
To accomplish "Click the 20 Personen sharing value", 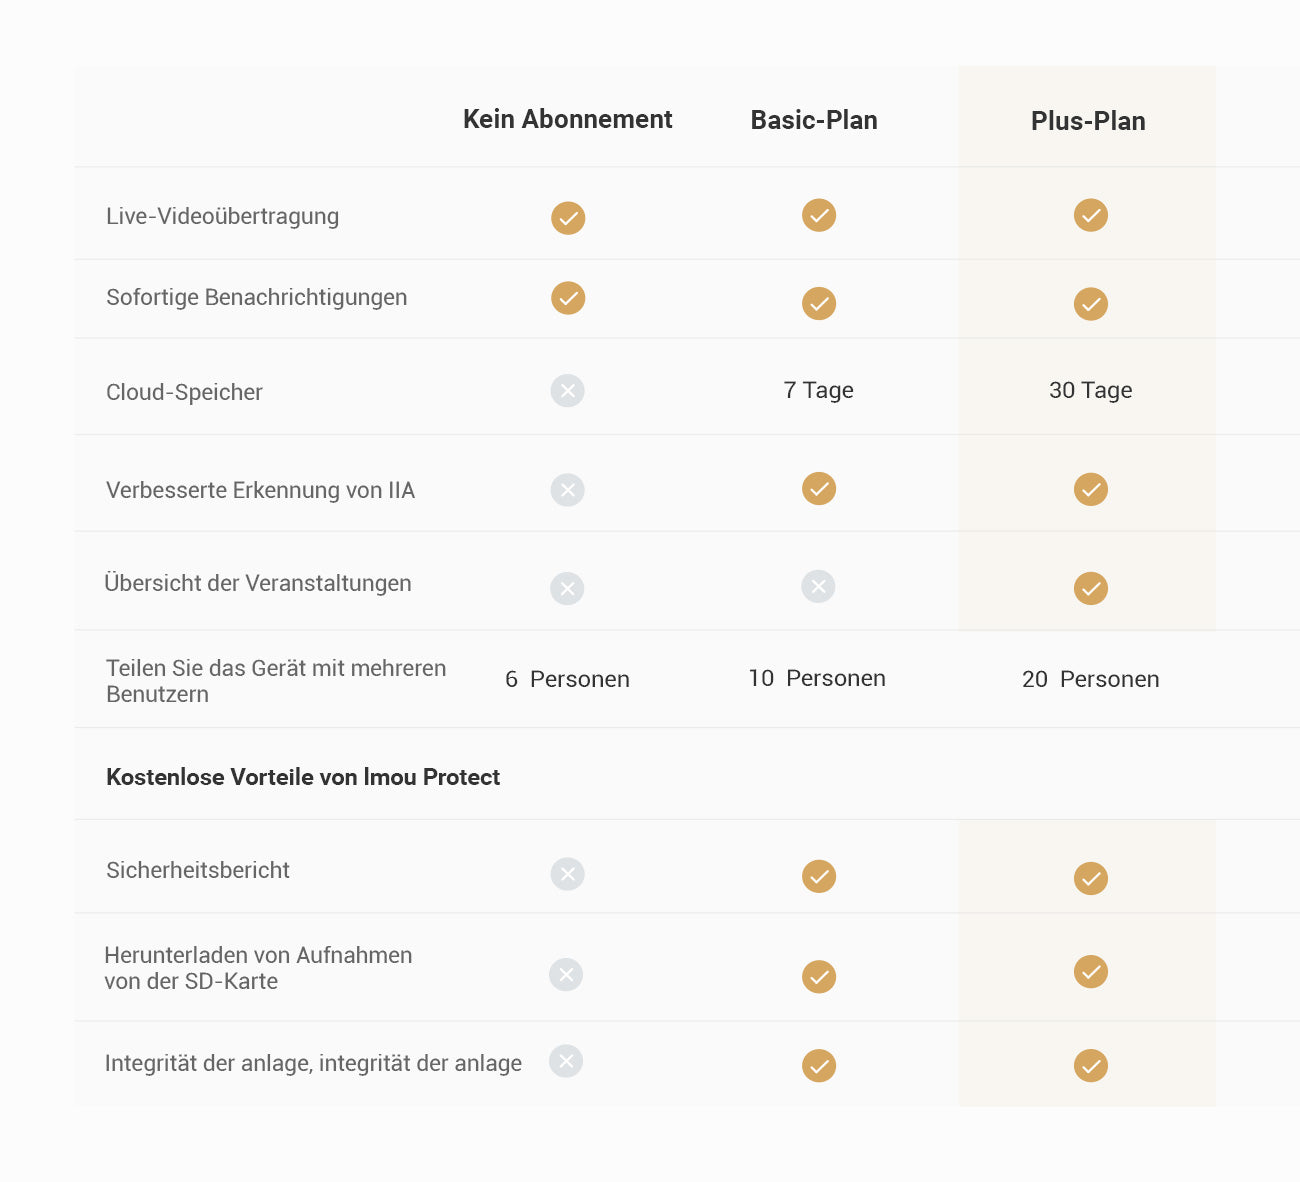I will click(x=1090, y=679).
